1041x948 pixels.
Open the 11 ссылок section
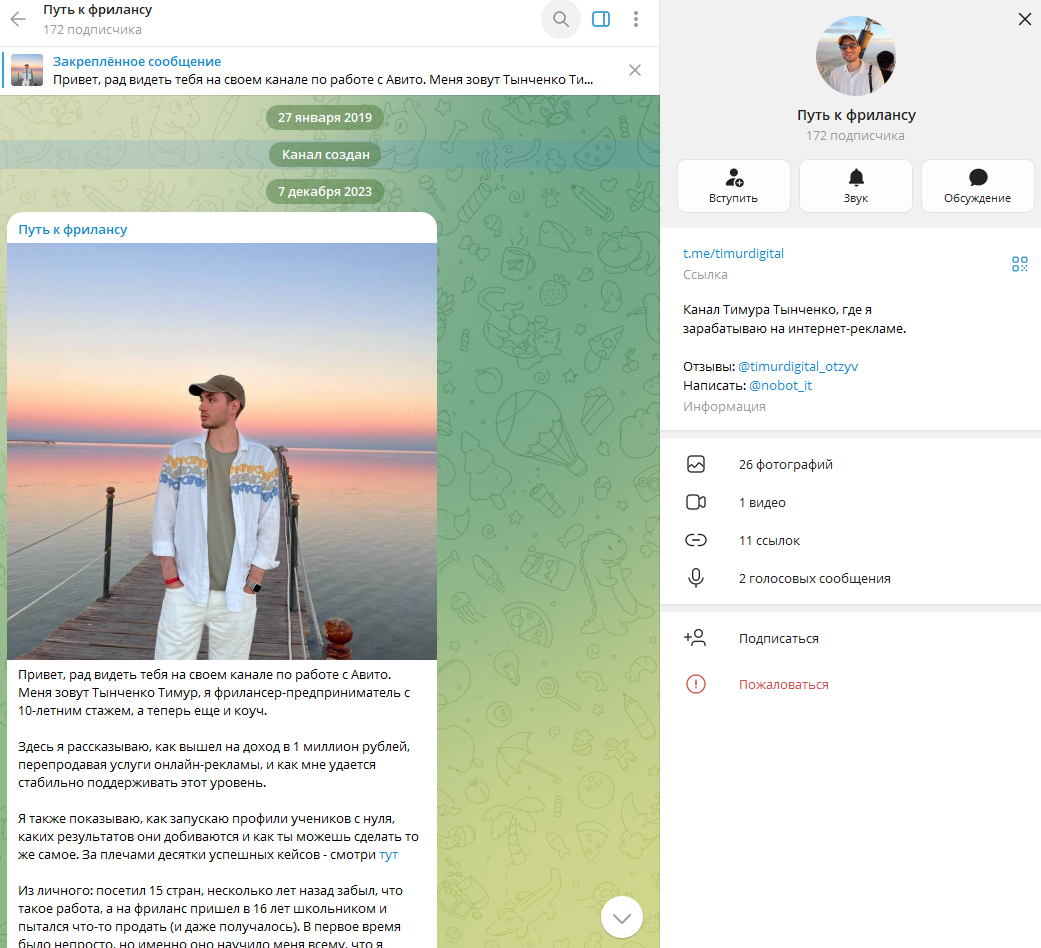click(850, 540)
